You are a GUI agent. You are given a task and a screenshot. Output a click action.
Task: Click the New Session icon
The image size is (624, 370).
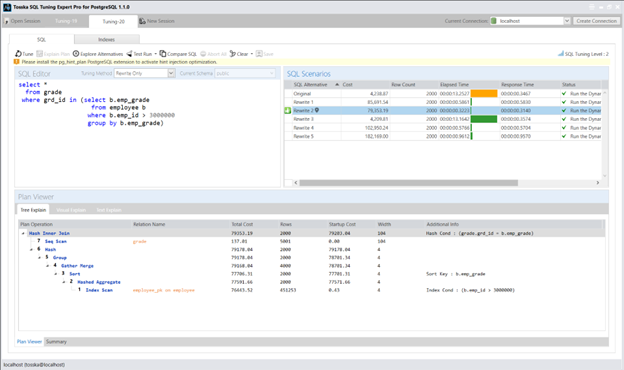click(x=142, y=21)
